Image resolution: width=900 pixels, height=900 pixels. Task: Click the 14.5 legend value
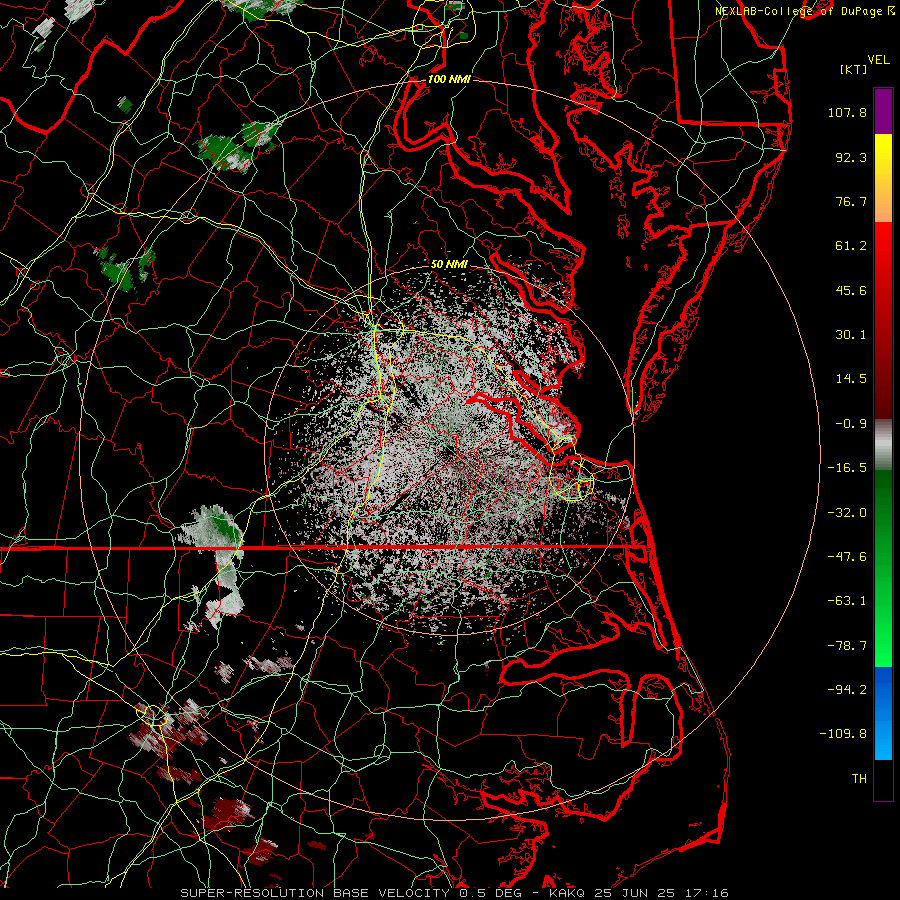(851, 379)
